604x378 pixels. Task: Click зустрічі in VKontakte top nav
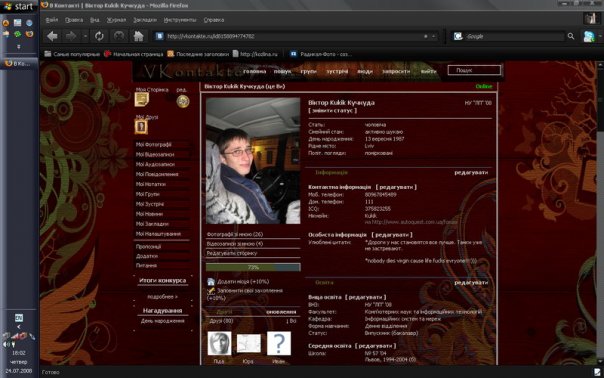337,71
